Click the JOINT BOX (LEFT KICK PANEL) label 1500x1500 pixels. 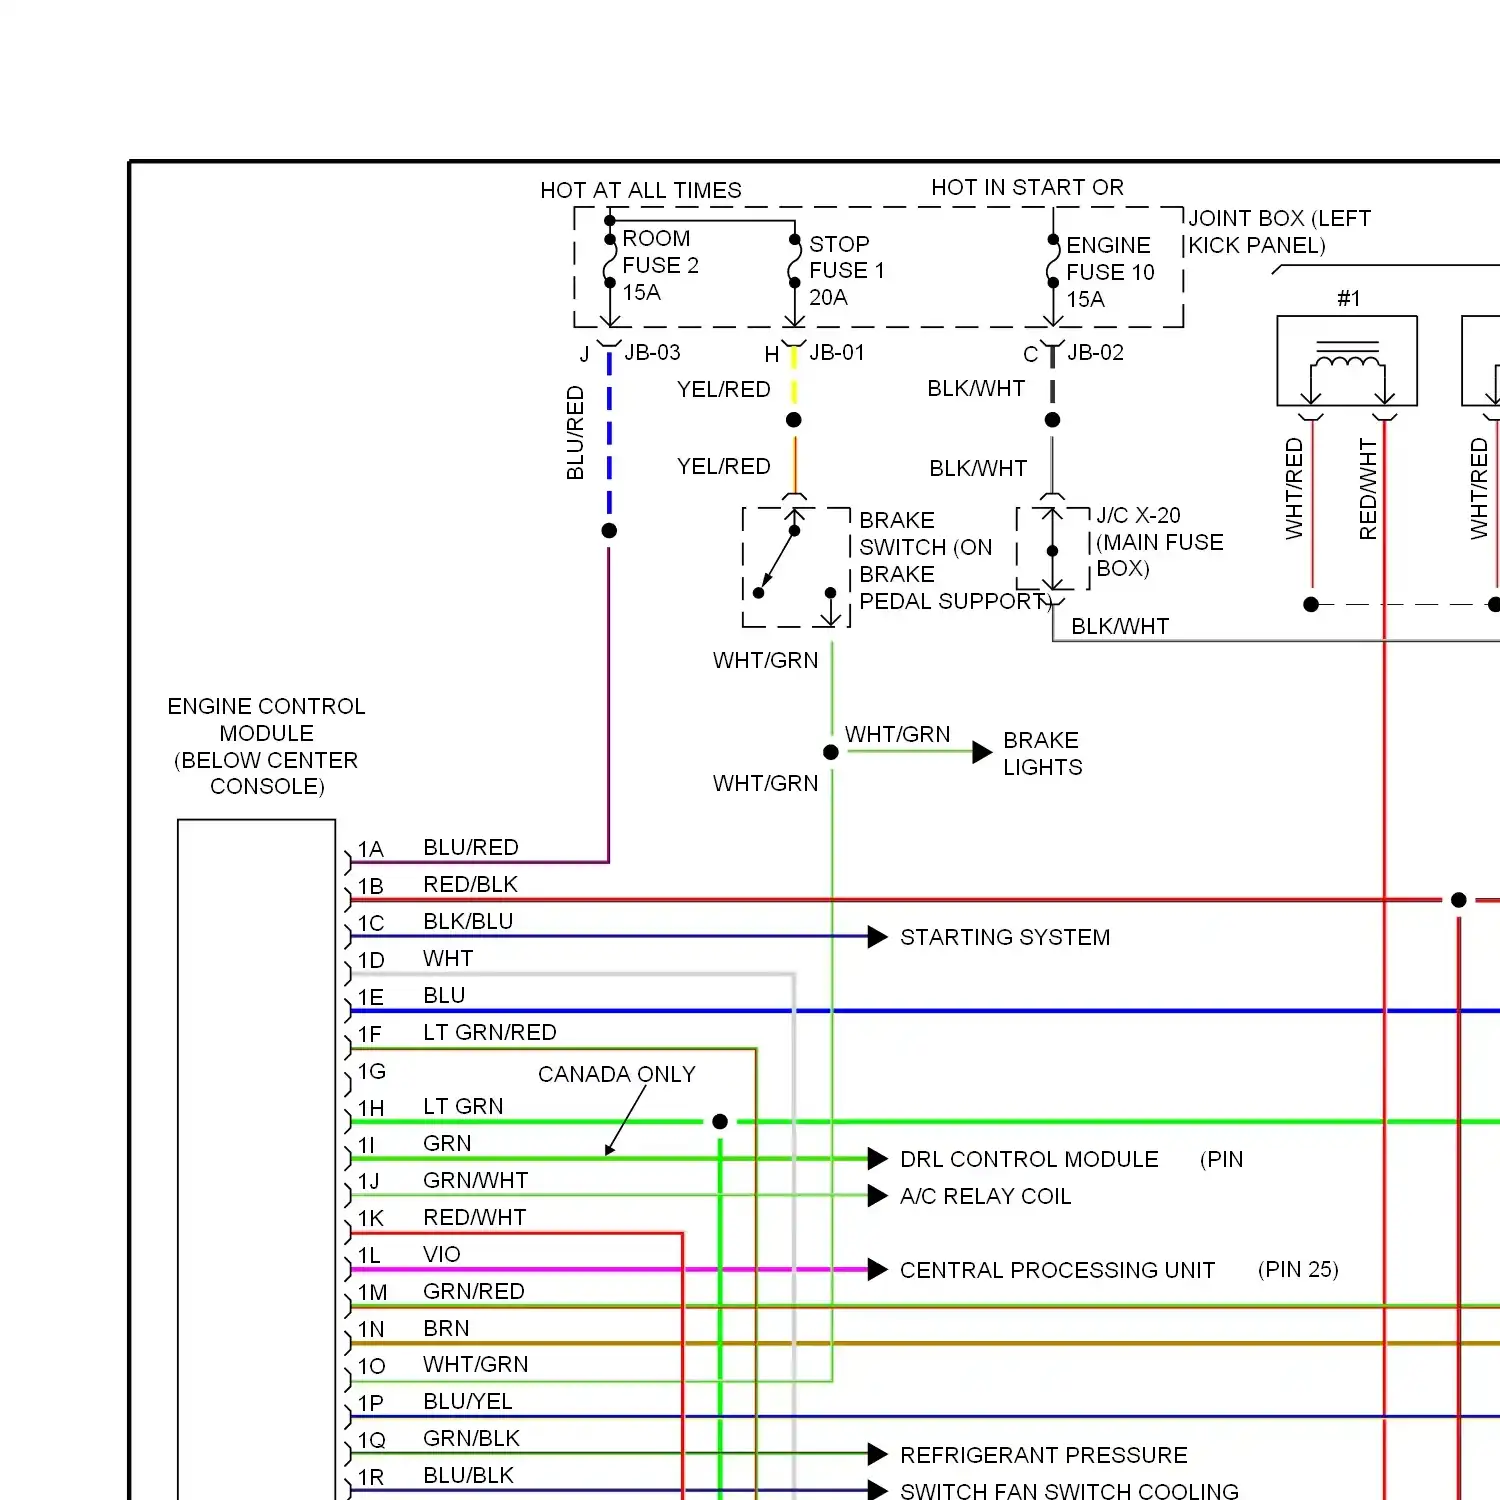click(x=1279, y=231)
